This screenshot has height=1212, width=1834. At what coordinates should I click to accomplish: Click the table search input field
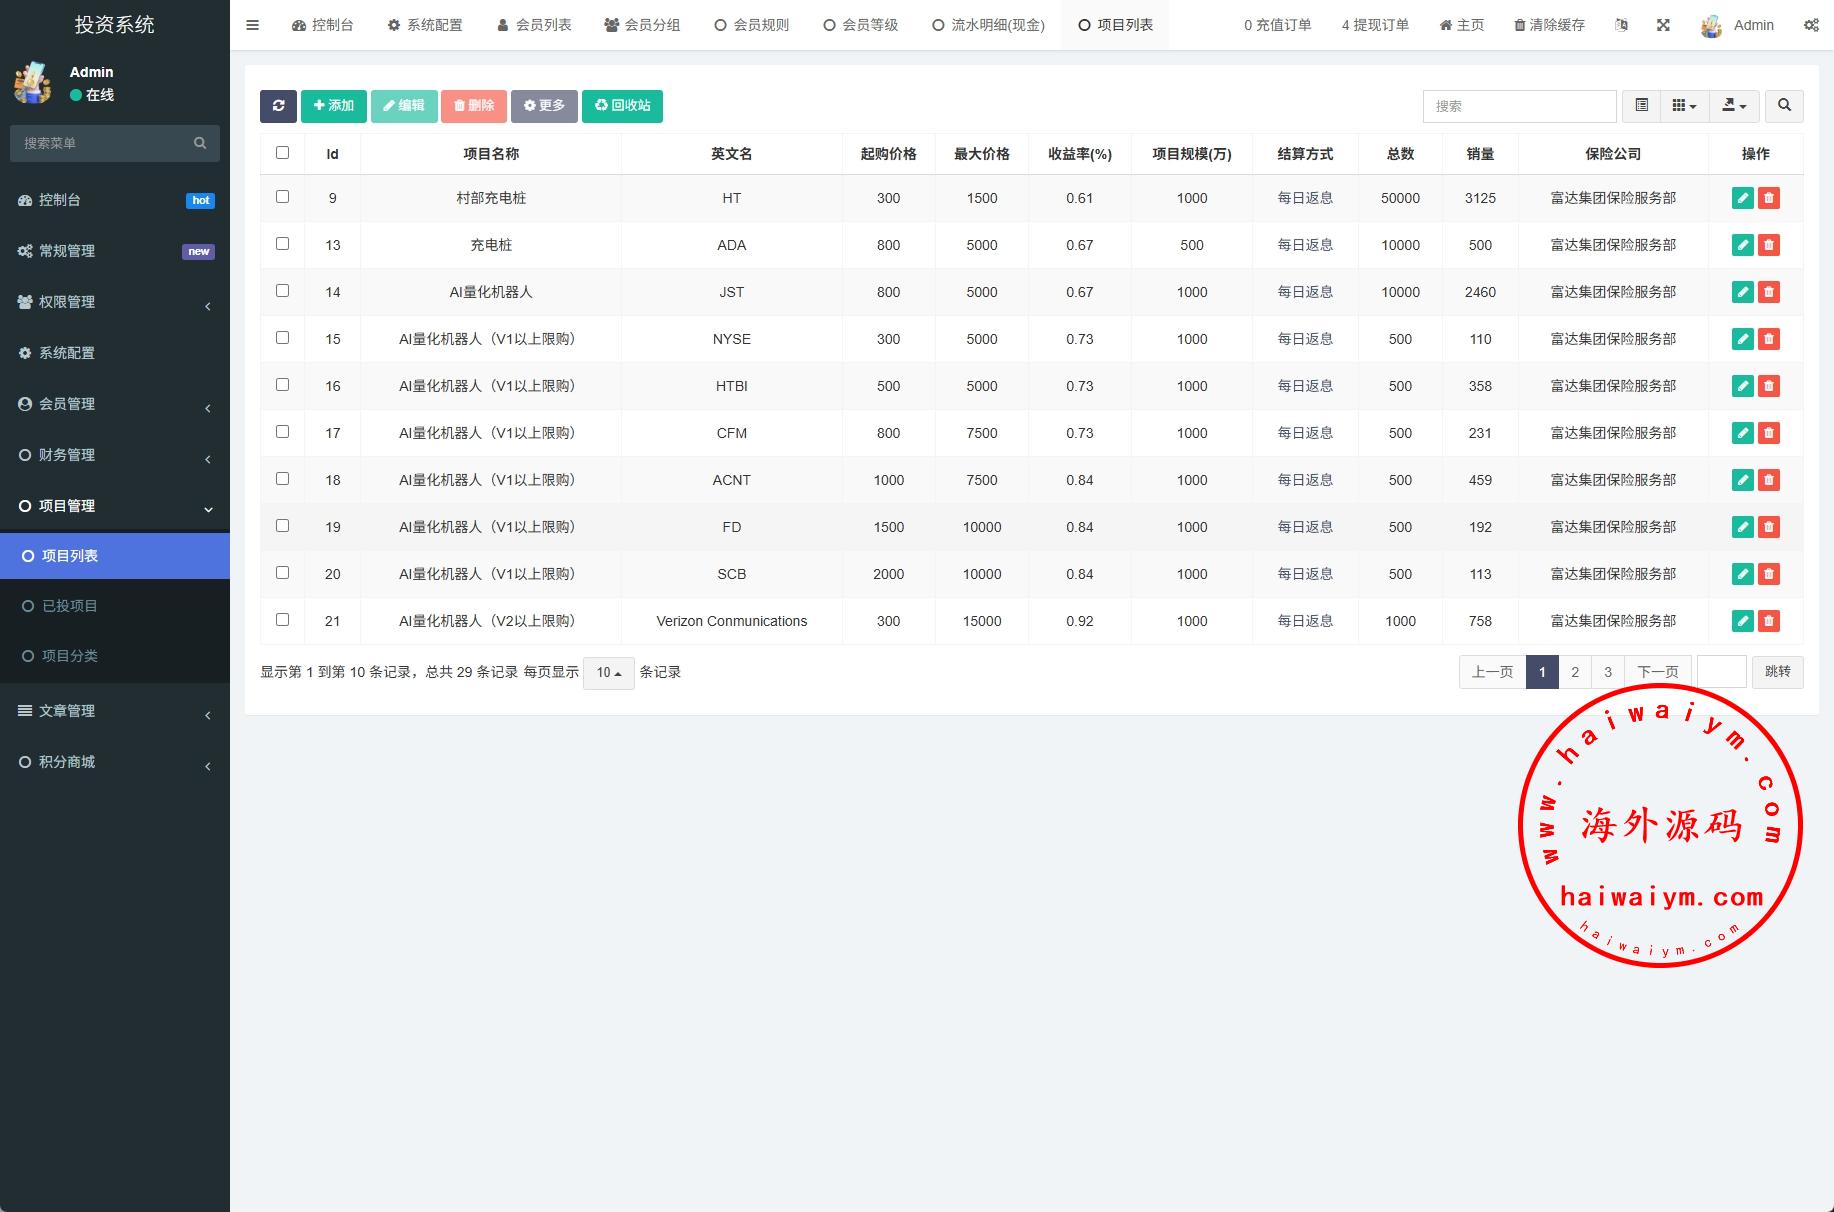click(x=1519, y=106)
